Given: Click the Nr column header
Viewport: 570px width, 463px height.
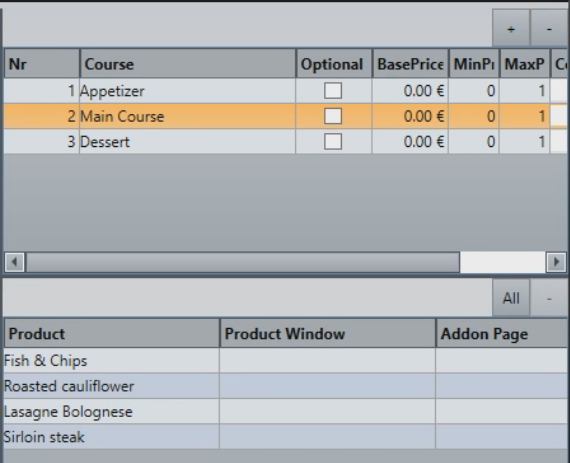Looking at the screenshot, I should 42,64.
